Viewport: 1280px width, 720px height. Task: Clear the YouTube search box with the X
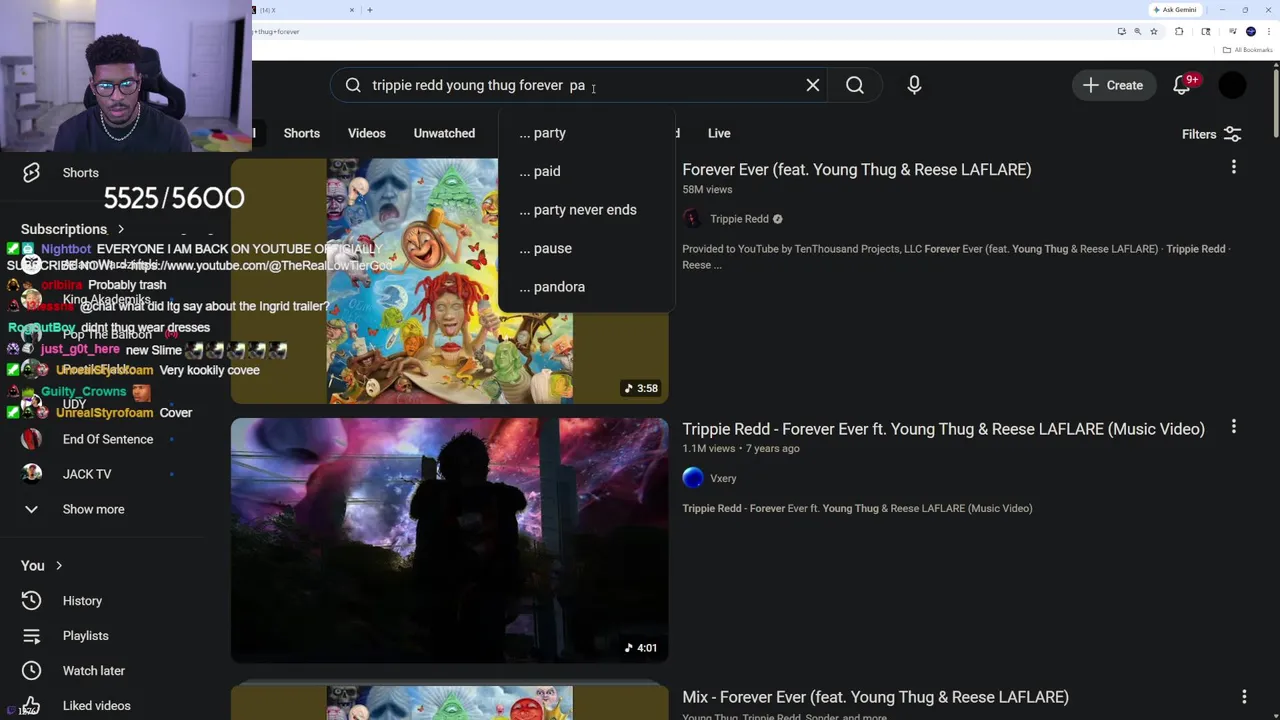(813, 85)
